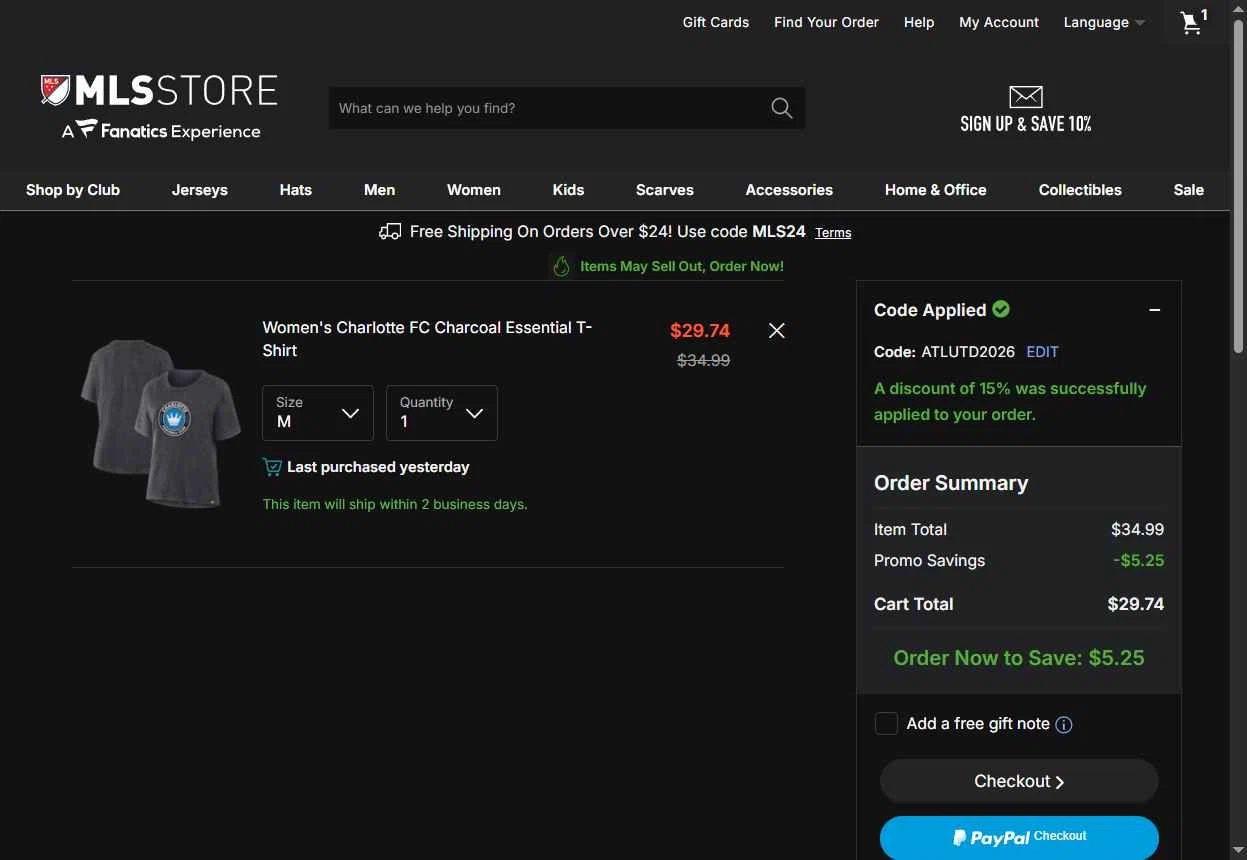Viewport: 1247px width, 860px height.
Task: Click the 15% discount applied message
Action: [x=1010, y=402]
